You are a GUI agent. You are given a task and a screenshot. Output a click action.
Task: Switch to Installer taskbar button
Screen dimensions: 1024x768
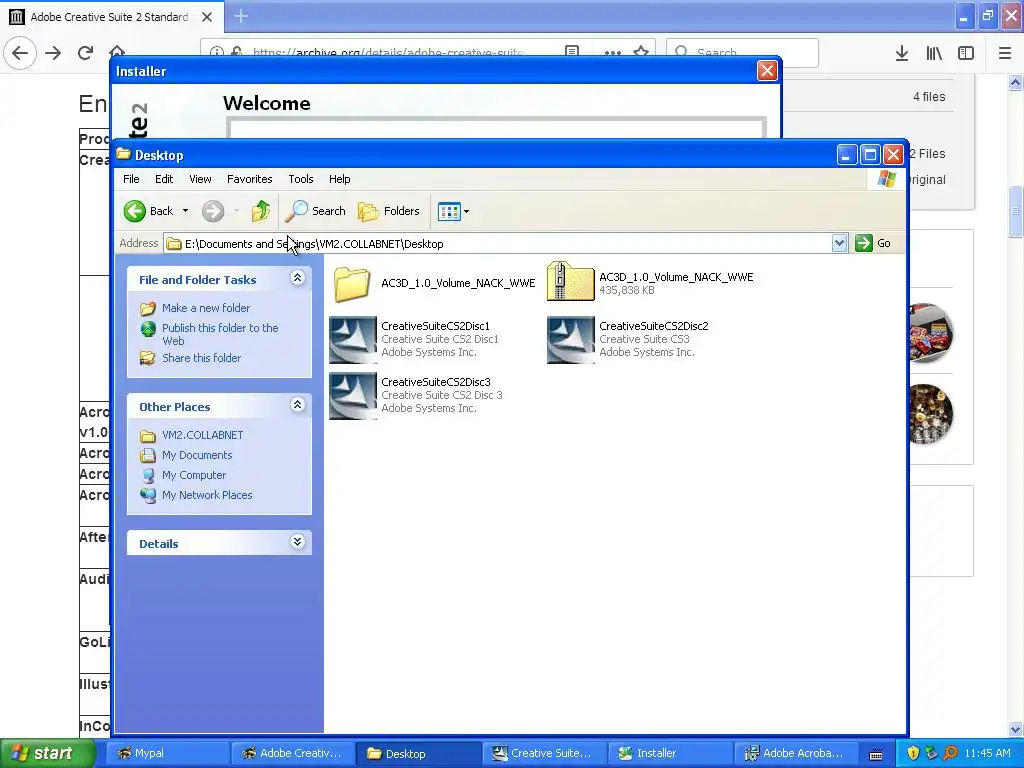coord(669,753)
